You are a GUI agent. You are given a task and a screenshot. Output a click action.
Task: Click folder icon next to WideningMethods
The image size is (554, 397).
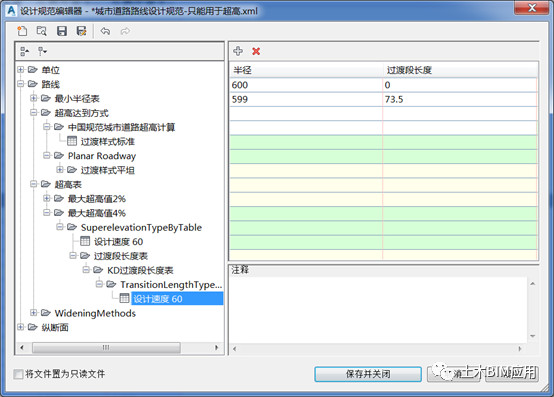(46, 313)
